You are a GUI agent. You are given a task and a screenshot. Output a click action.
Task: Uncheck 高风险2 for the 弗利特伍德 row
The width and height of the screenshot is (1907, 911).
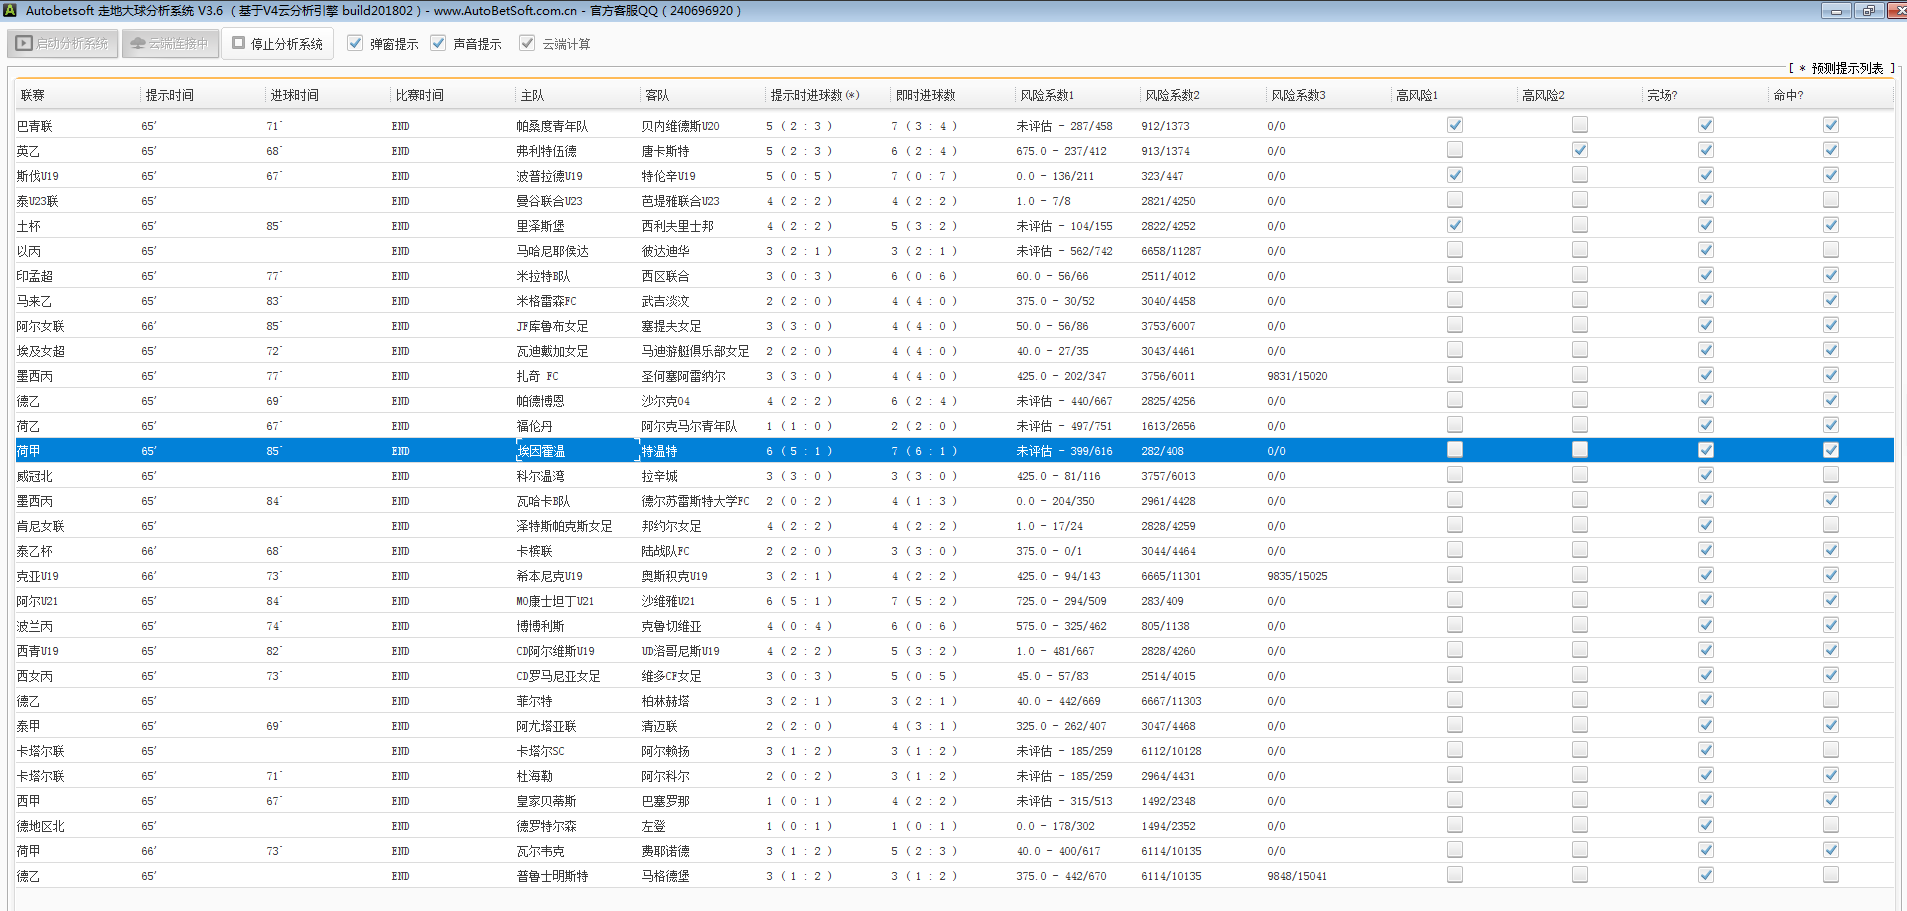click(x=1580, y=150)
